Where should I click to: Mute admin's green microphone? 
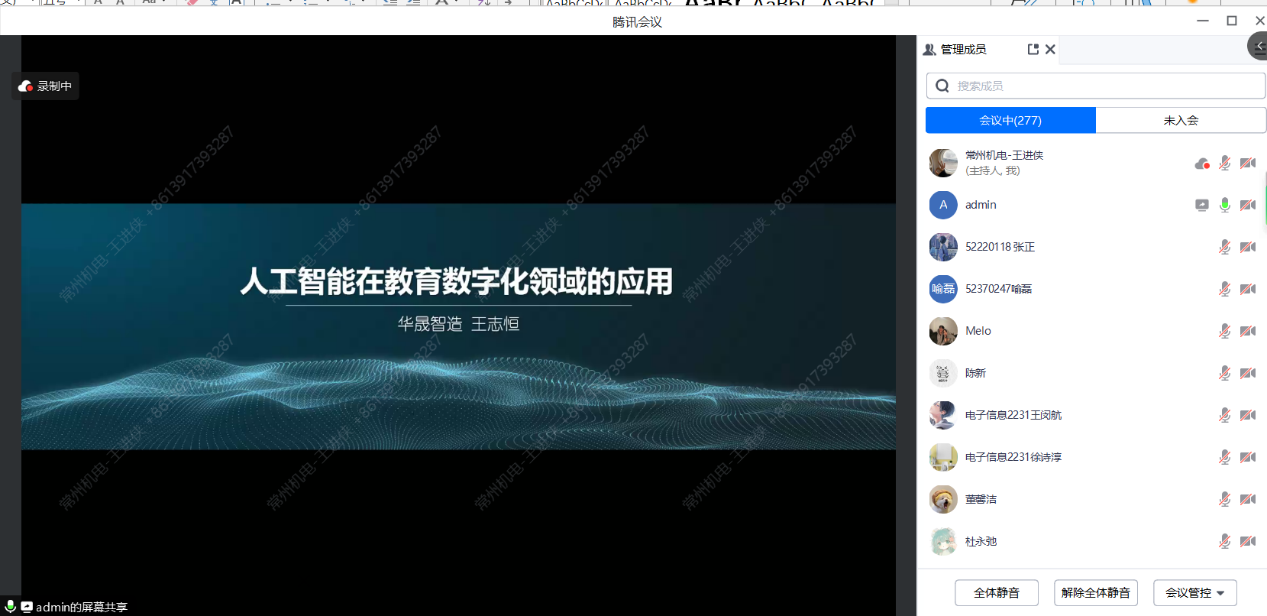pyautogui.click(x=1225, y=205)
